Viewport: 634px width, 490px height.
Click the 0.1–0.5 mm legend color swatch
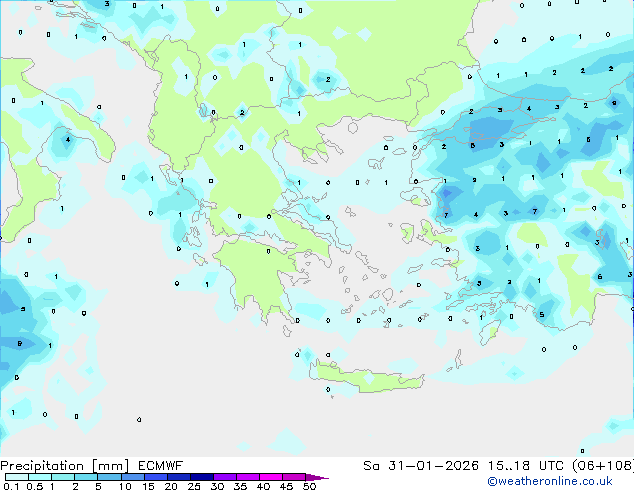[x=17, y=477]
